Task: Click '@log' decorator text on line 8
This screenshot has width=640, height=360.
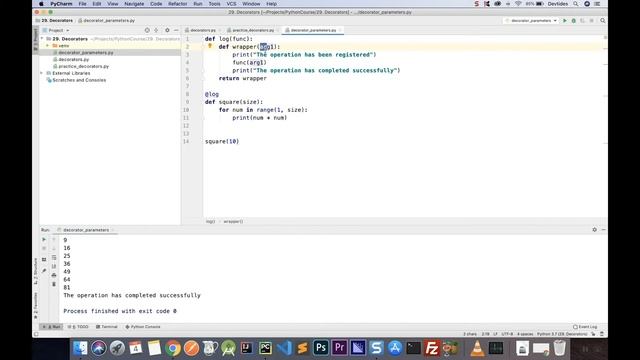Action: click(x=212, y=94)
